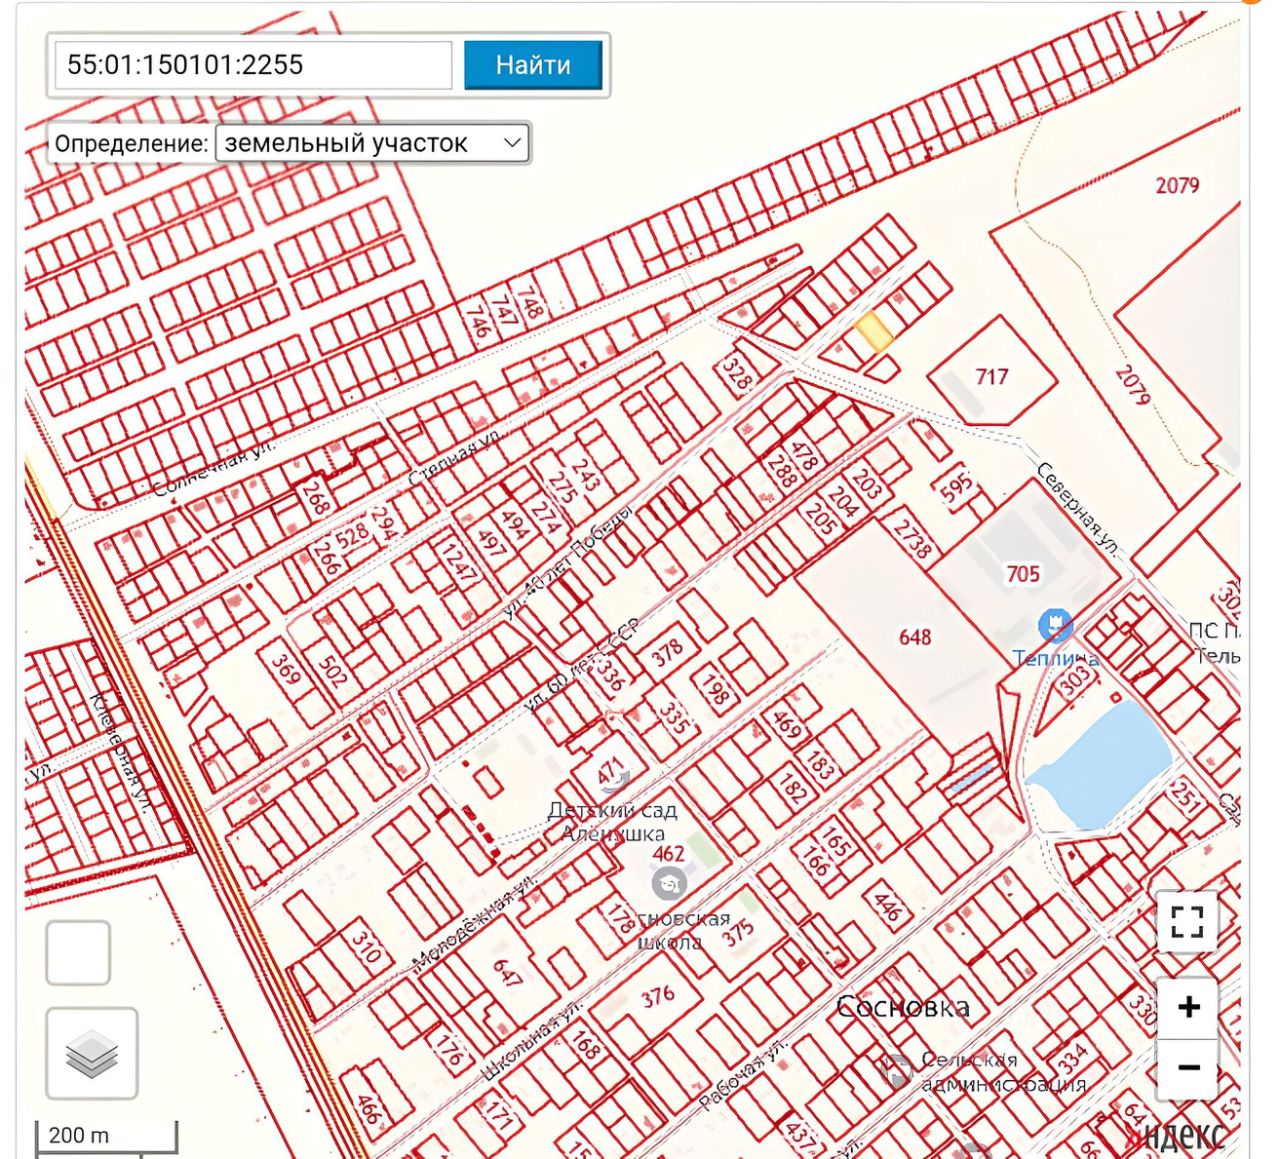Select parcel numbered 595
1280x1159 pixels.
(956, 485)
